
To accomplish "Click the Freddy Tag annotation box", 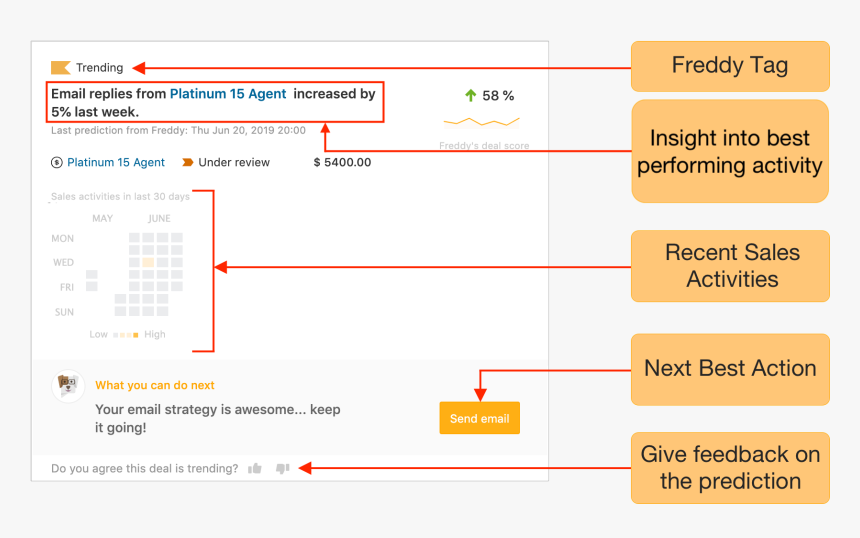I will (730, 66).
